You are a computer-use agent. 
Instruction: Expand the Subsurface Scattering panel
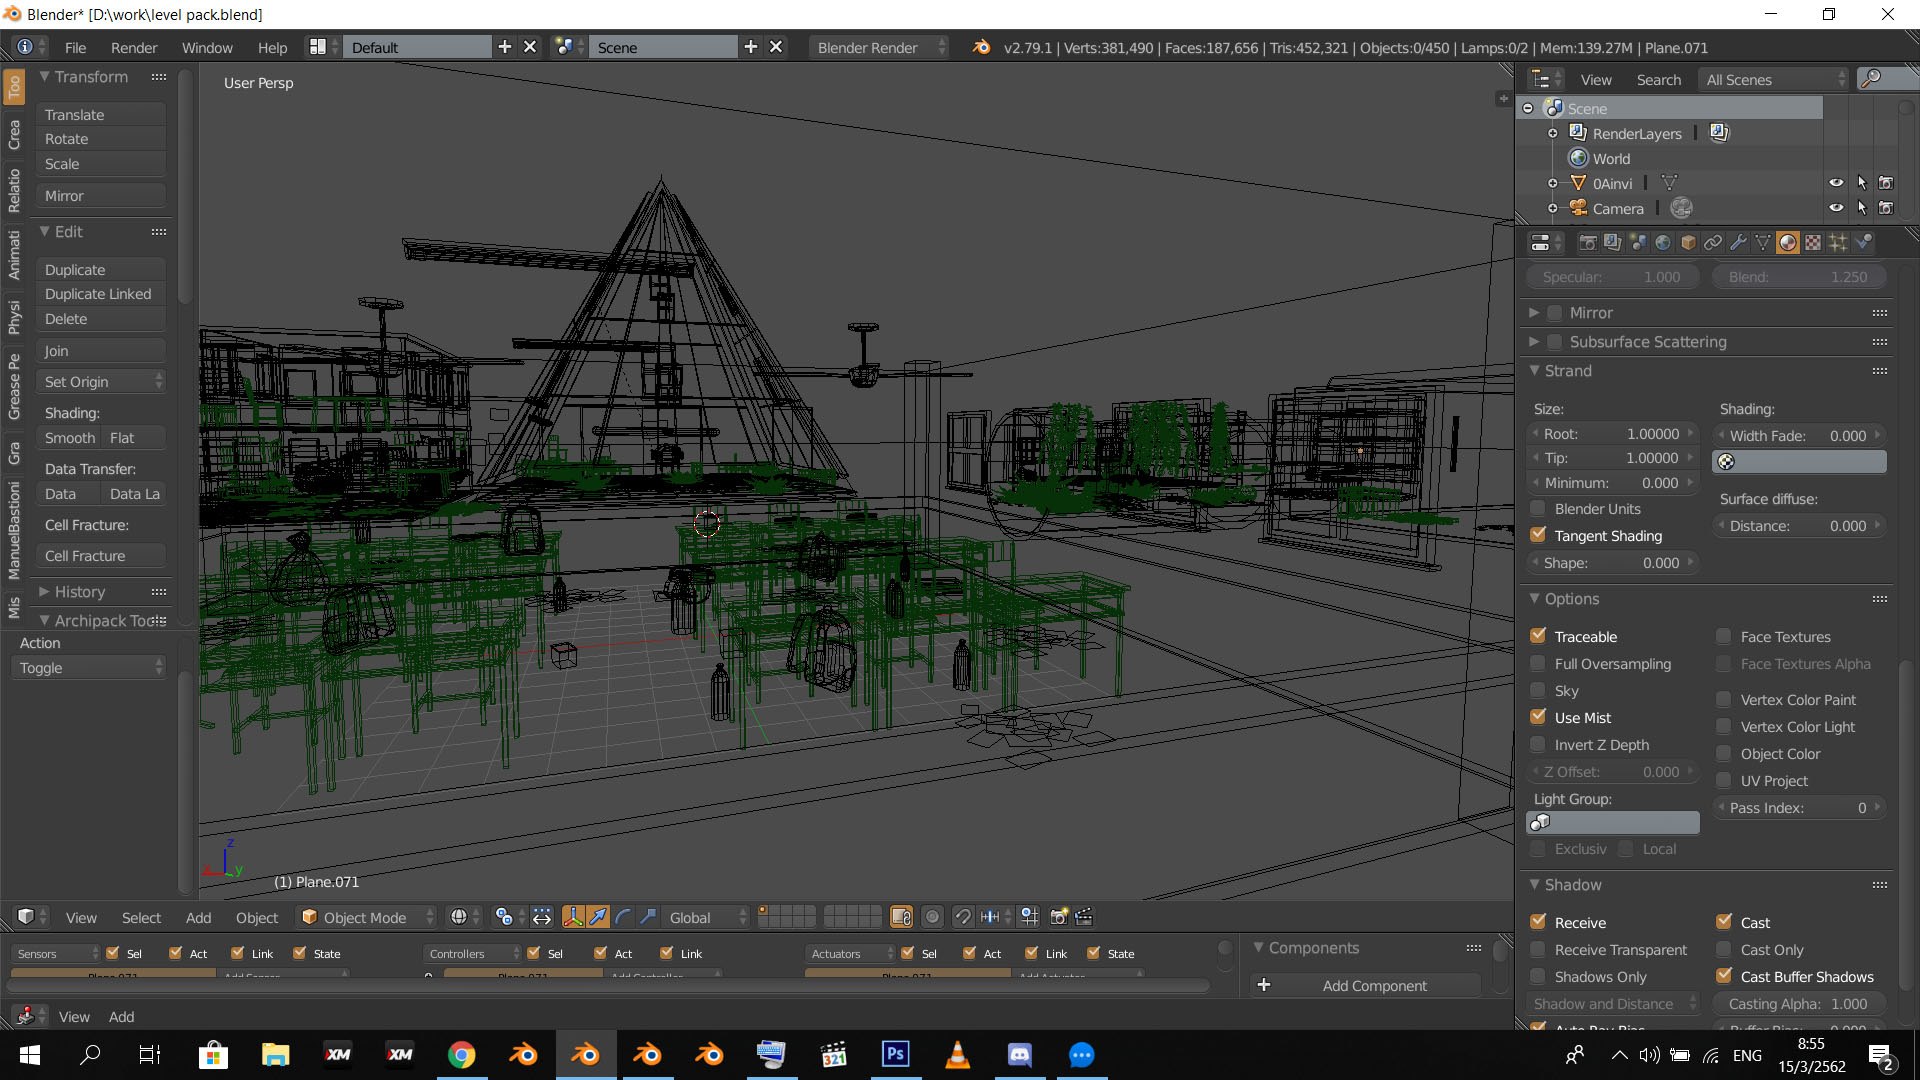1534,340
